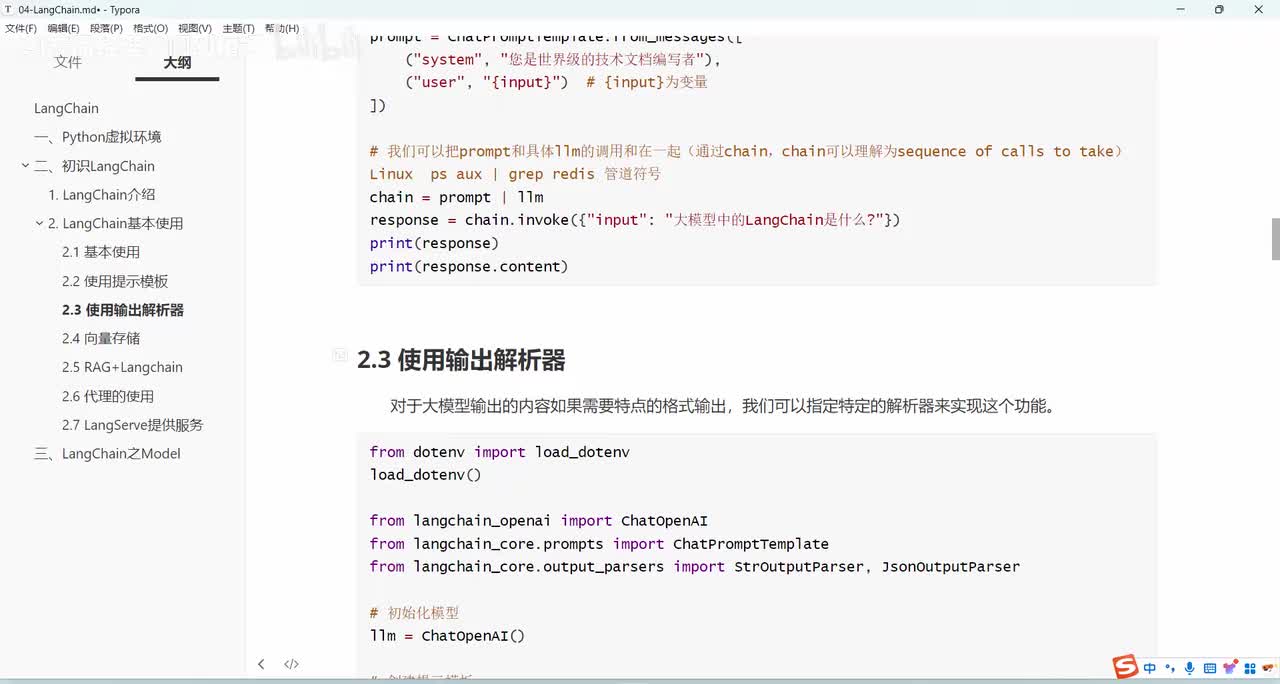The width and height of the screenshot is (1280, 684).
Task: Click the 'print(response)' code line
Action: (434, 243)
